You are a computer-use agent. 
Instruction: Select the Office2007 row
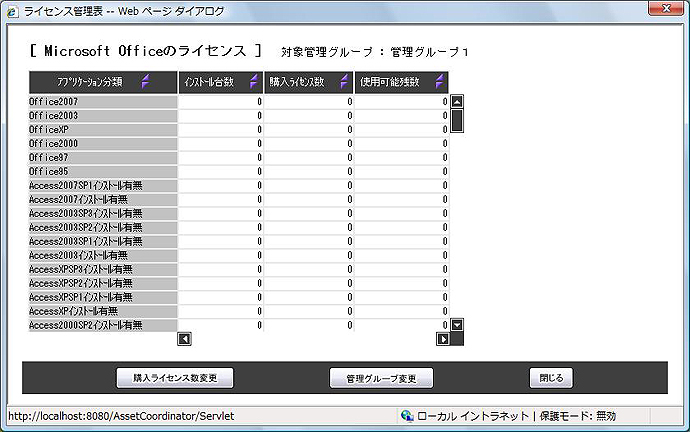coord(239,102)
